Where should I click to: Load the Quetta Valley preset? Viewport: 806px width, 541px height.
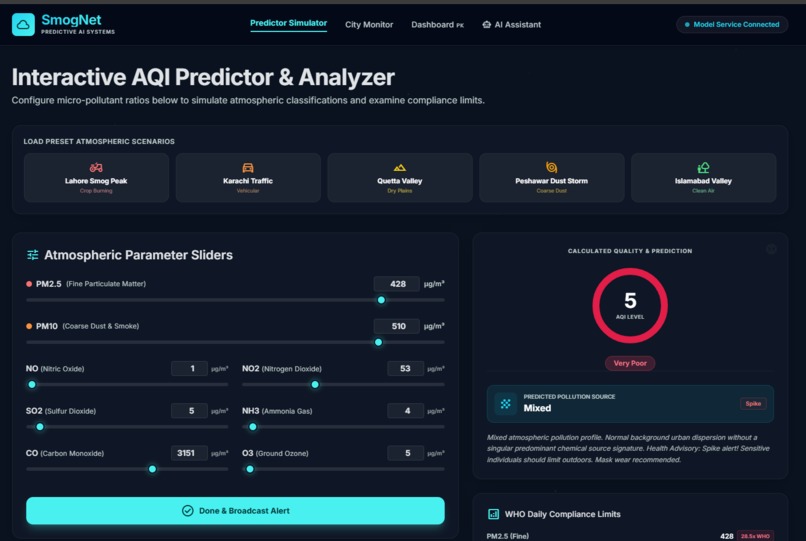[399, 177]
